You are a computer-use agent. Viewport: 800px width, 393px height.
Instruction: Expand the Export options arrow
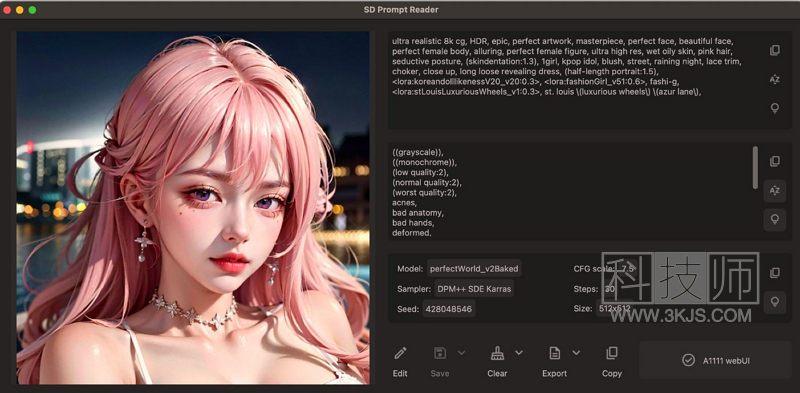pyautogui.click(x=576, y=353)
